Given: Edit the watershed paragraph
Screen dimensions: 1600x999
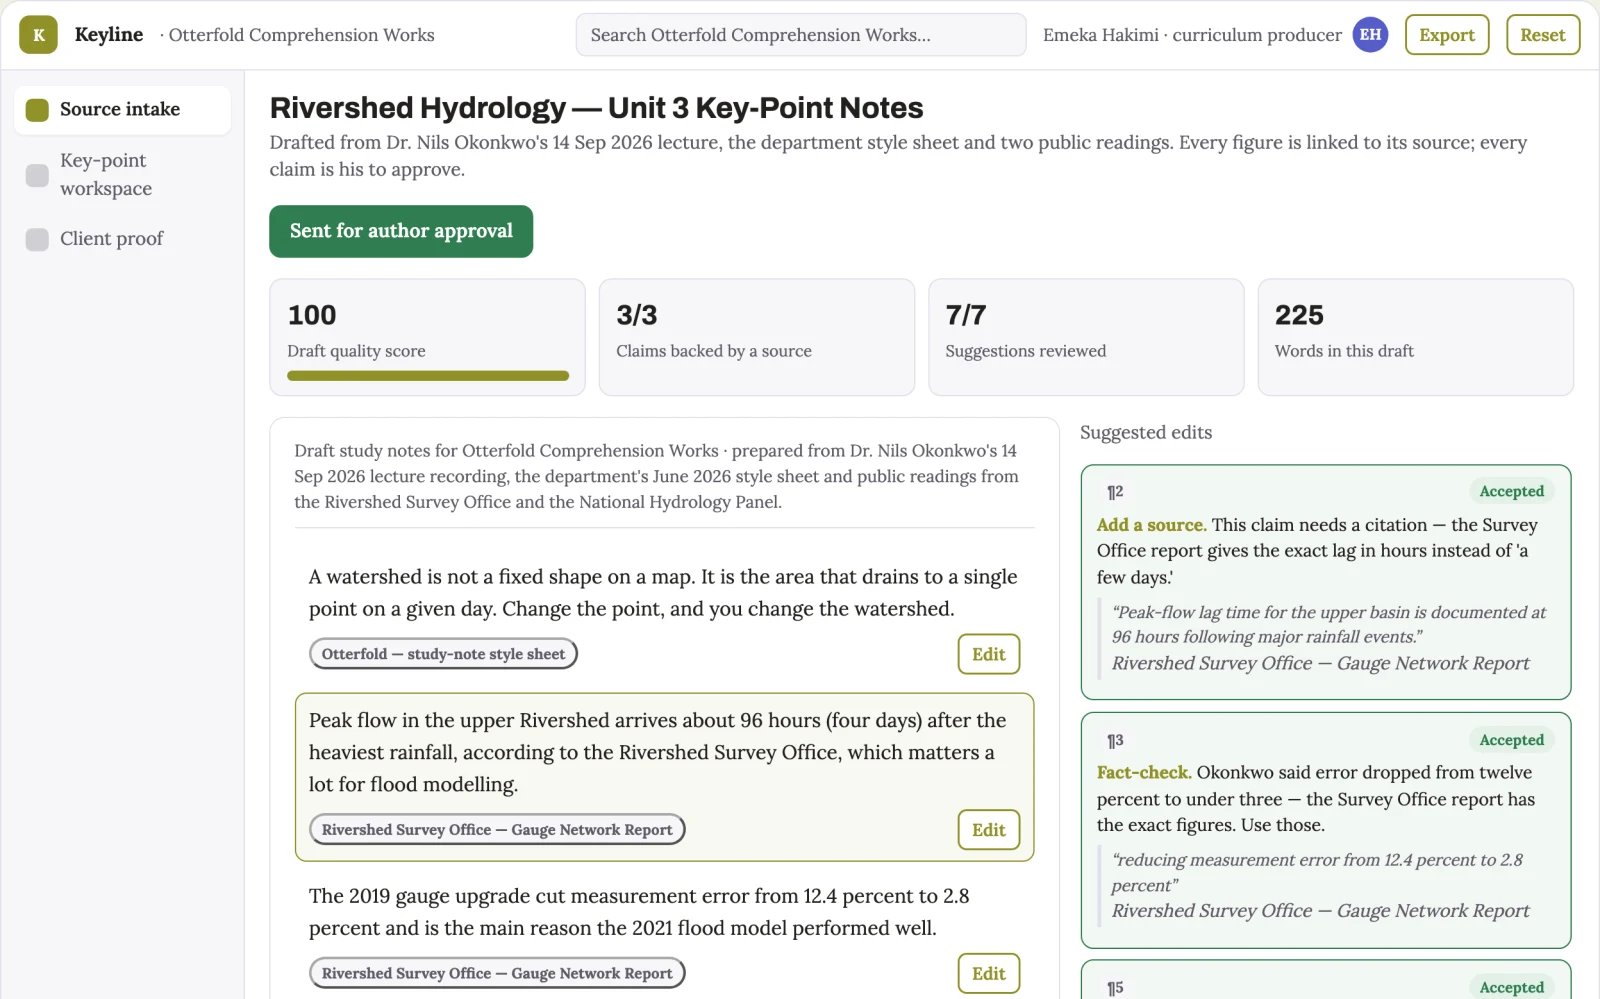Looking at the screenshot, I should pos(989,654).
